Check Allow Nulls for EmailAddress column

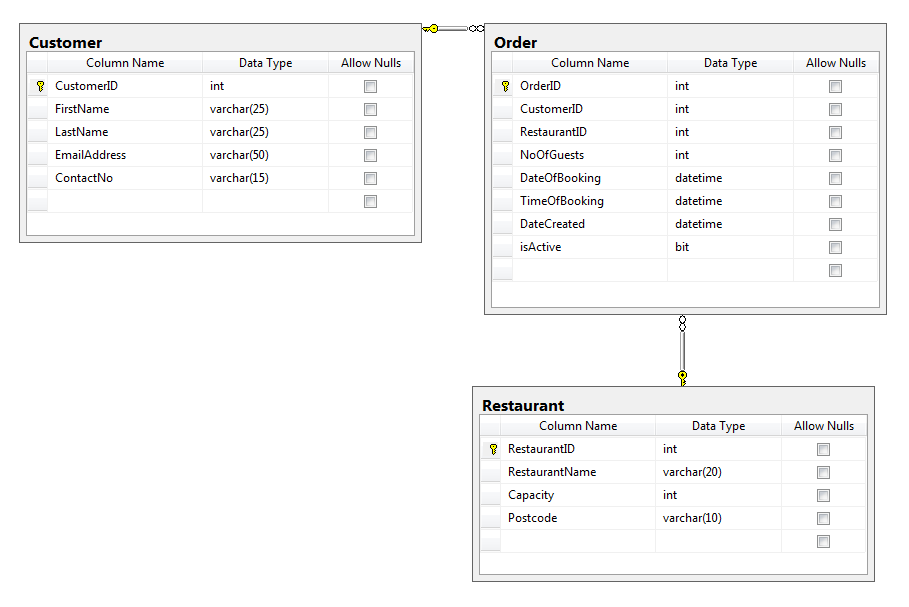pos(370,155)
